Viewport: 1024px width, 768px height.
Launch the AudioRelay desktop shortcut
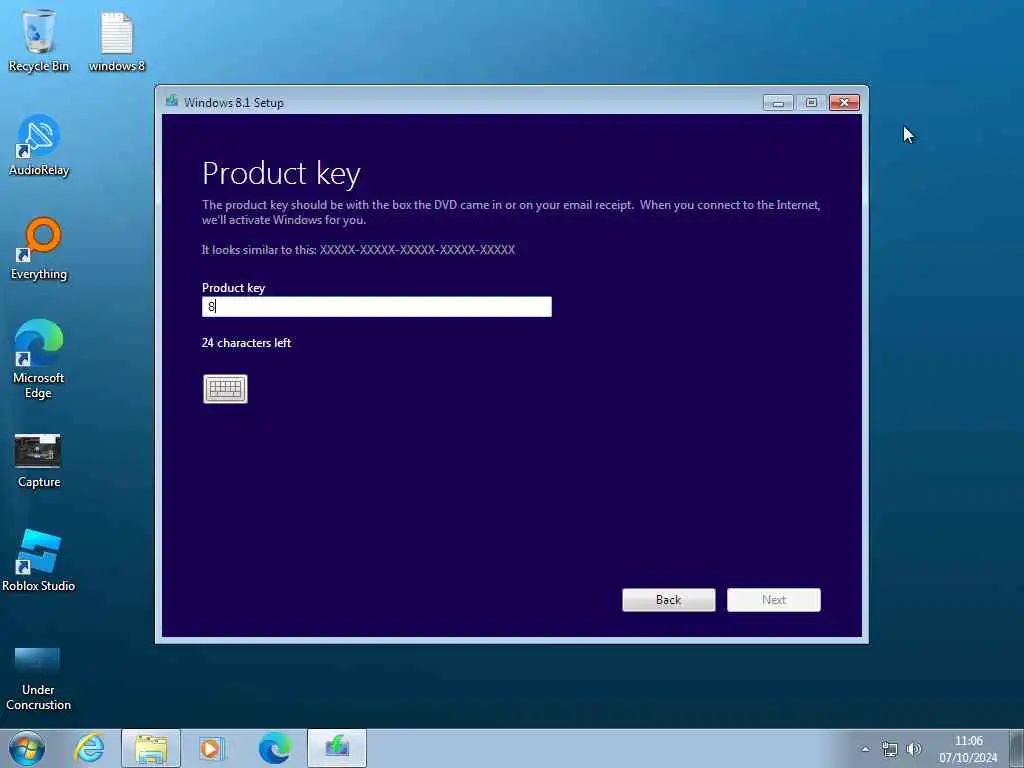pyautogui.click(x=39, y=145)
